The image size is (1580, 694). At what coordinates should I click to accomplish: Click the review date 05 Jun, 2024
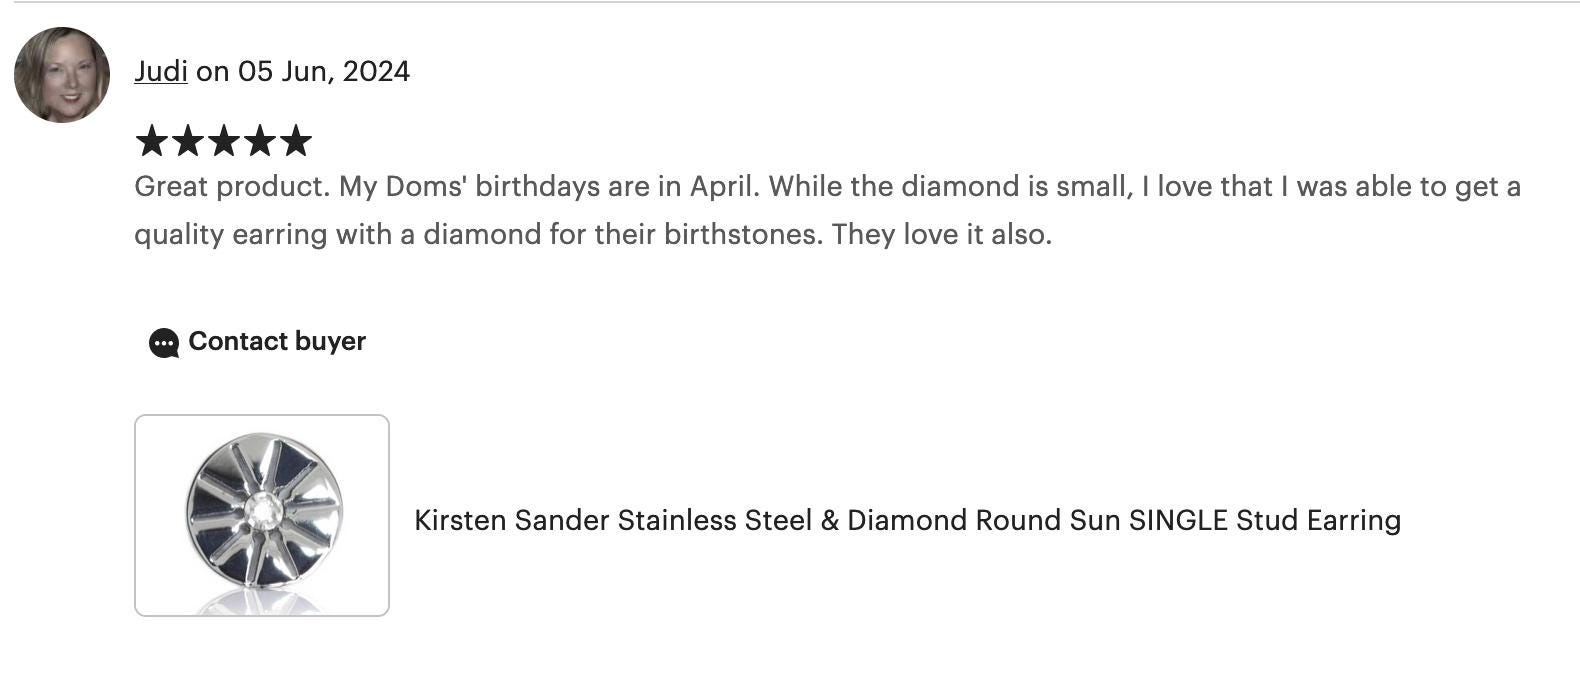tap(324, 71)
